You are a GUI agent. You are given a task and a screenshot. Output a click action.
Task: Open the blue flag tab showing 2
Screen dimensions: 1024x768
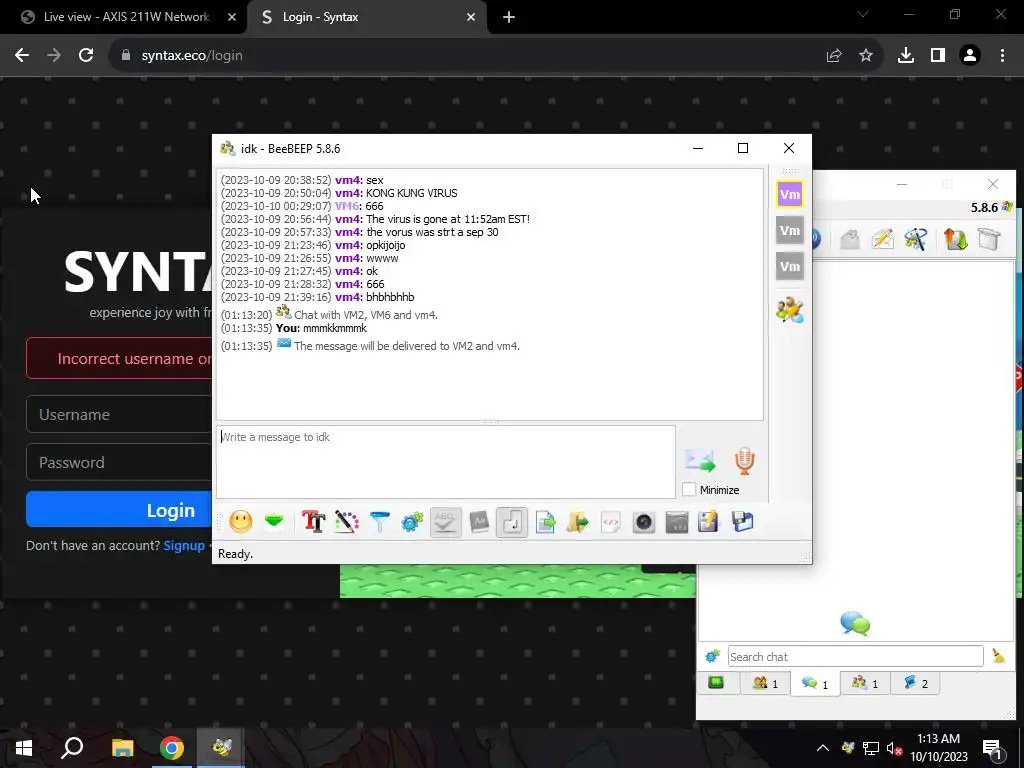pyautogui.click(x=916, y=683)
